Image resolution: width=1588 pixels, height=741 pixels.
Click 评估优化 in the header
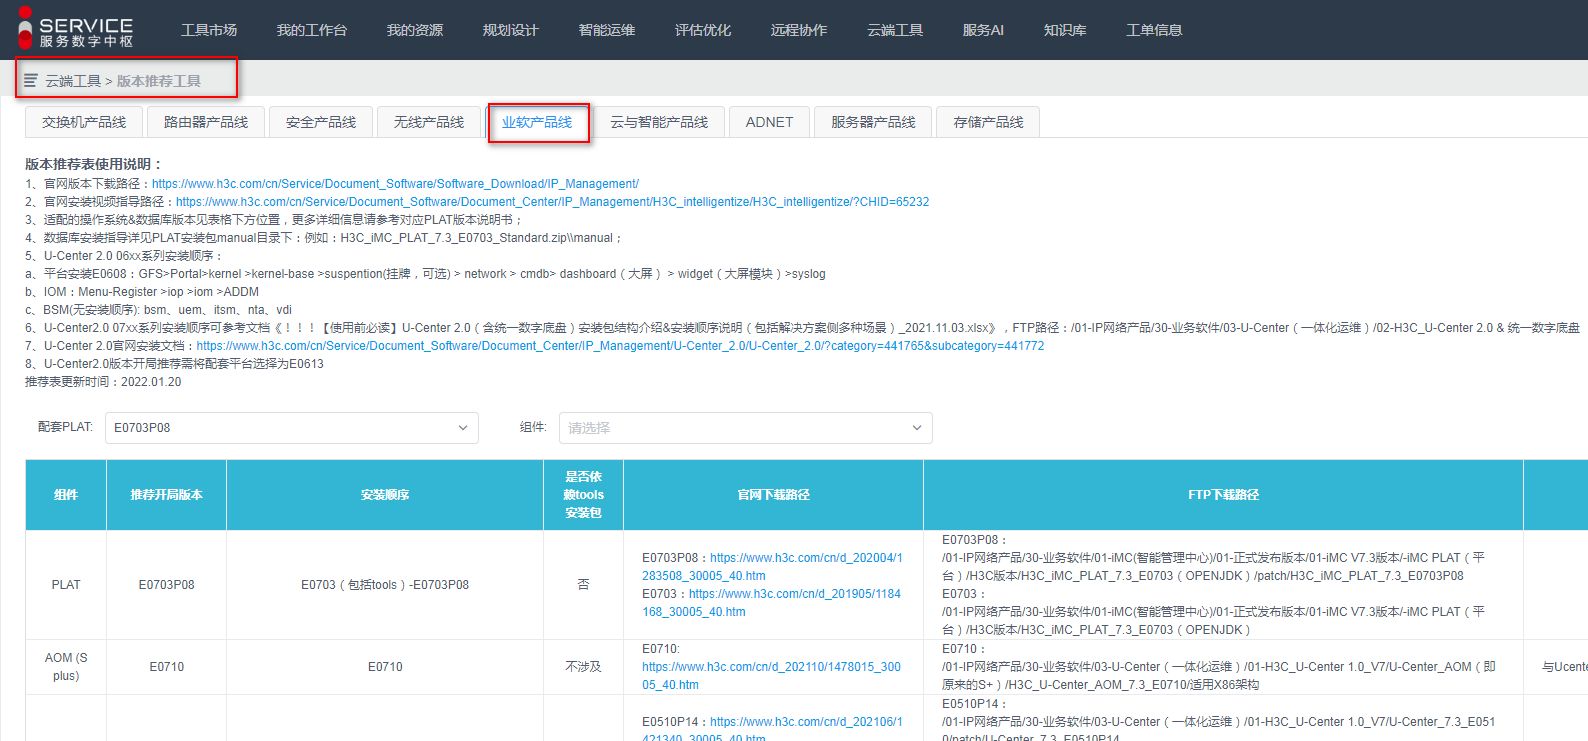(703, 30)
